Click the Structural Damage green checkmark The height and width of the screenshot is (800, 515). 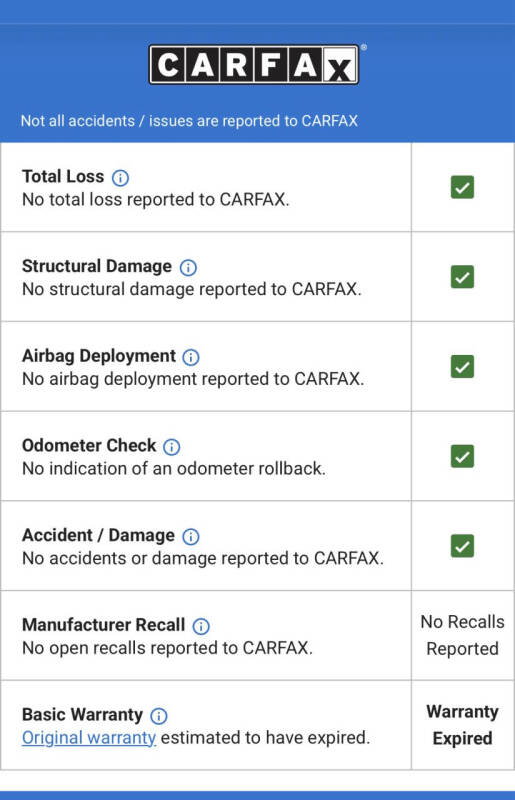pos(462,277)
